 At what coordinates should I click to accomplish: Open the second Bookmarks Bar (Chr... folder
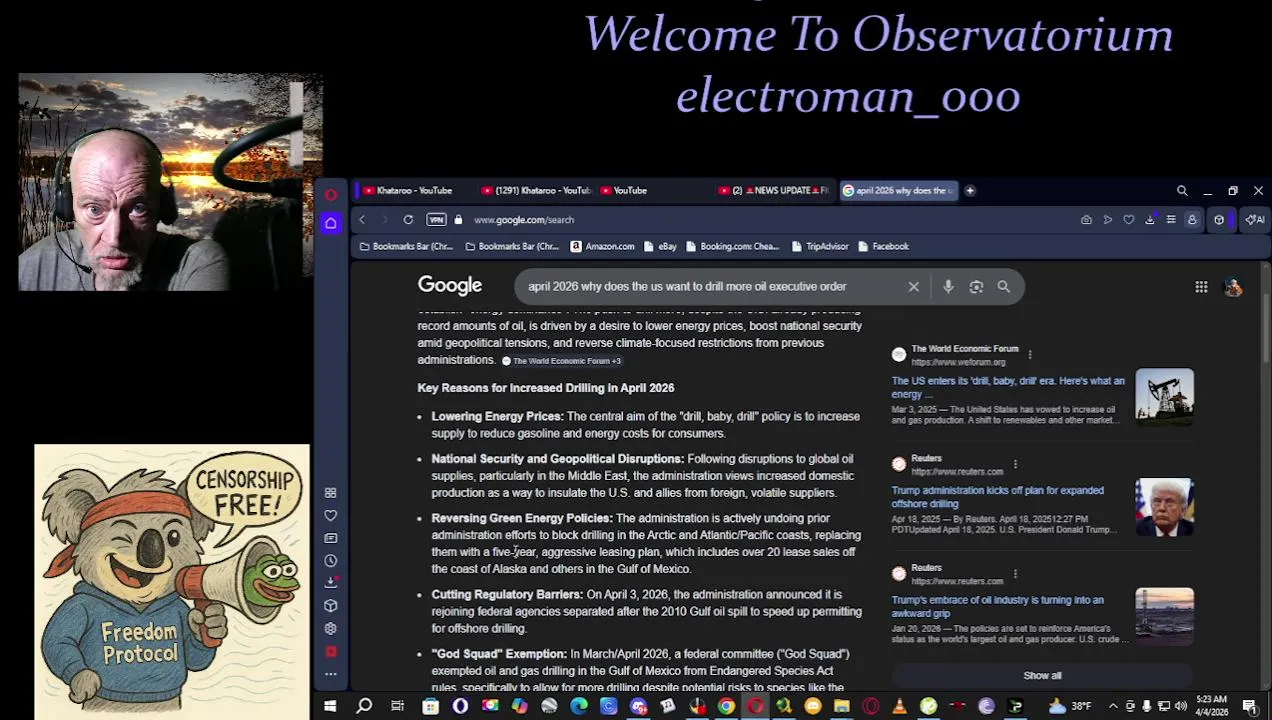pos(512,246)
